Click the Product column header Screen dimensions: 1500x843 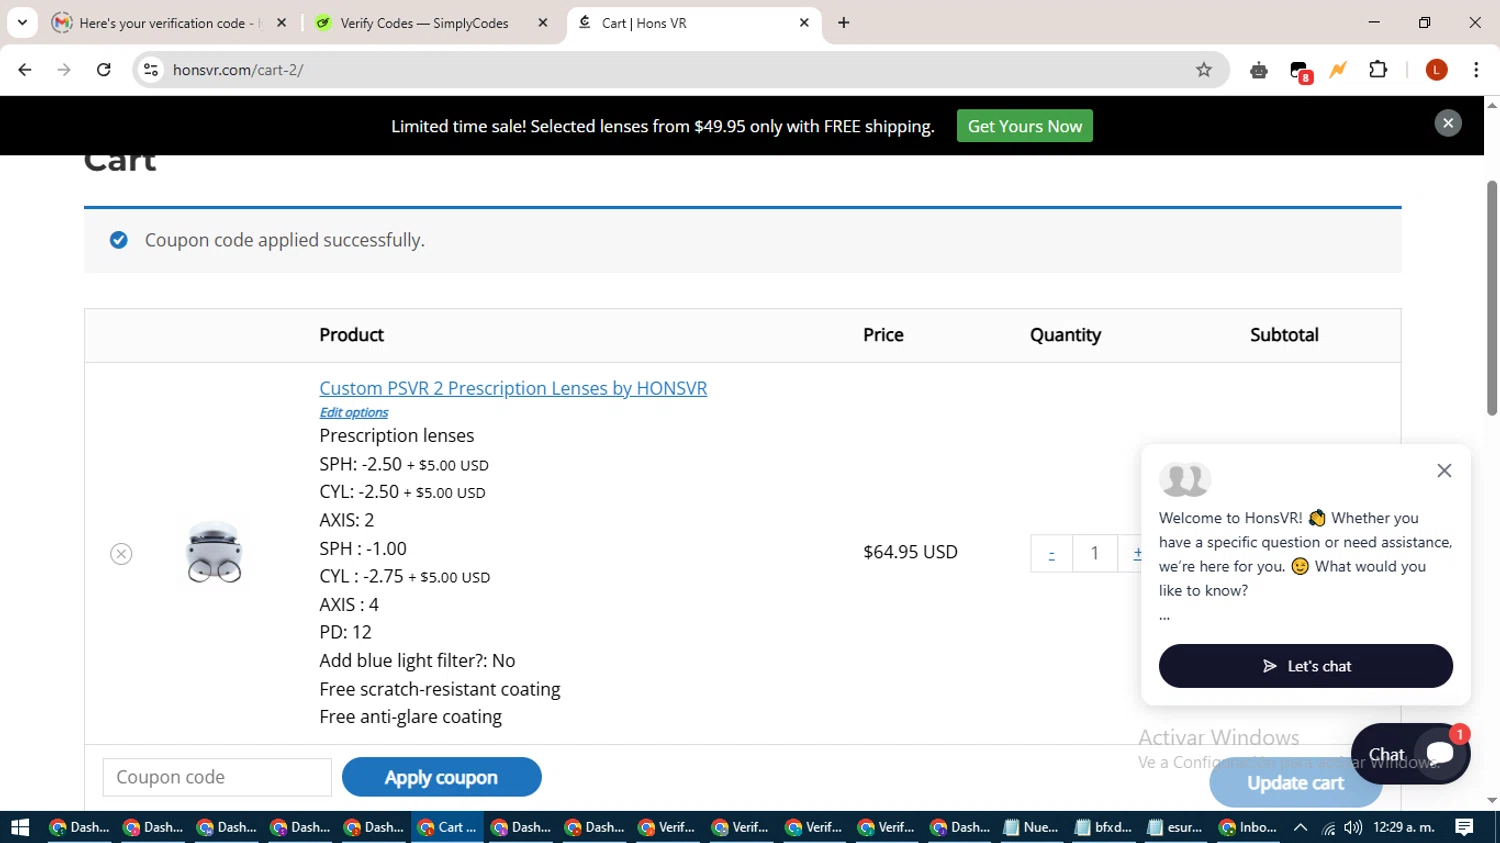pyautogui.click(x=351, y=335)
